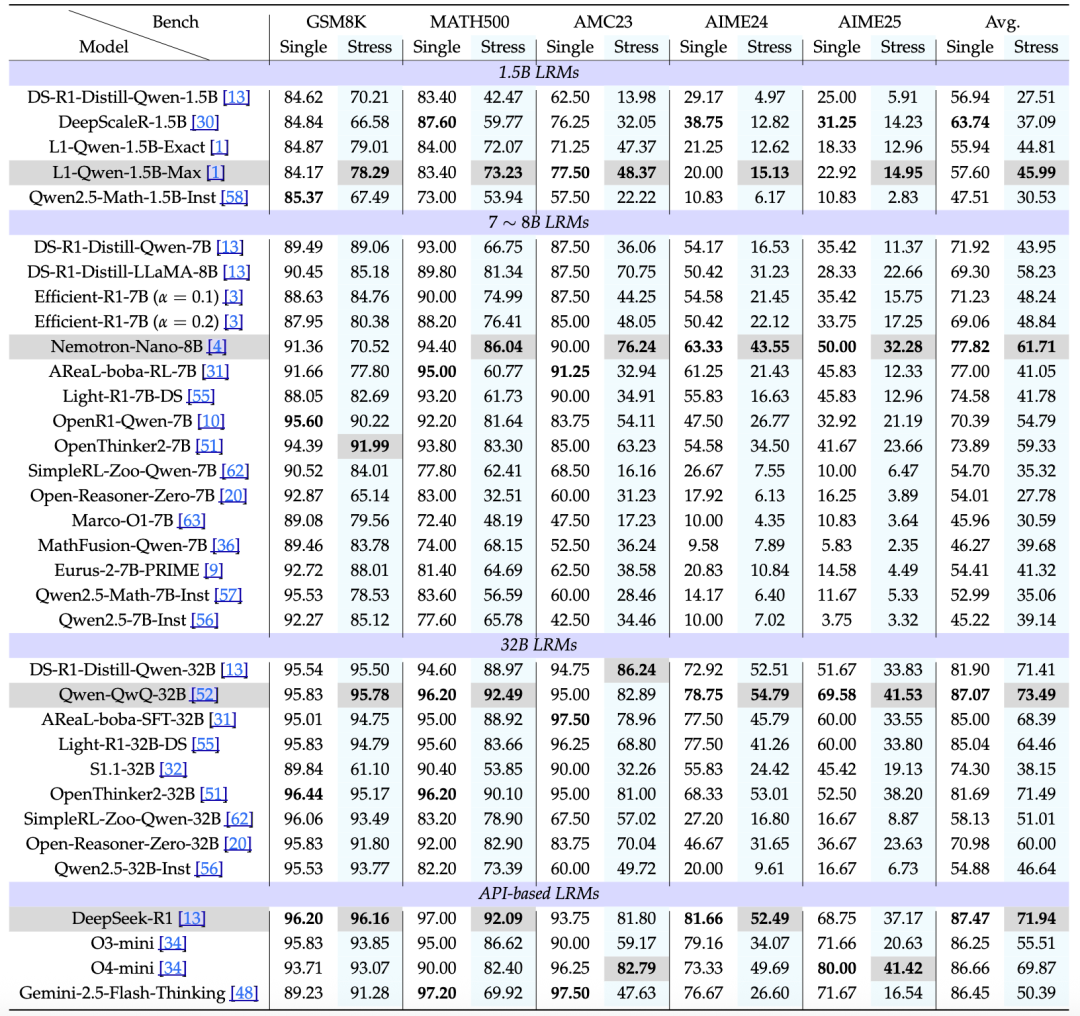The height and width of the screenshot is (1016, 1080).
Task: Click the 71.94 value on DeepSeek-R1 row
Action: point(1036,918)
